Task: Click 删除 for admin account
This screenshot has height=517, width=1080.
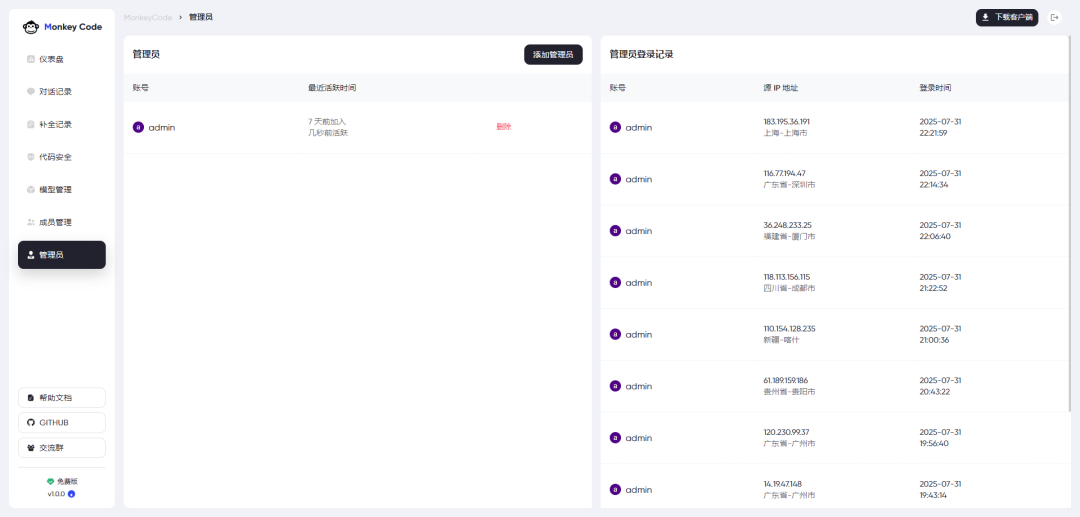Action: click(x=503, y=127)
